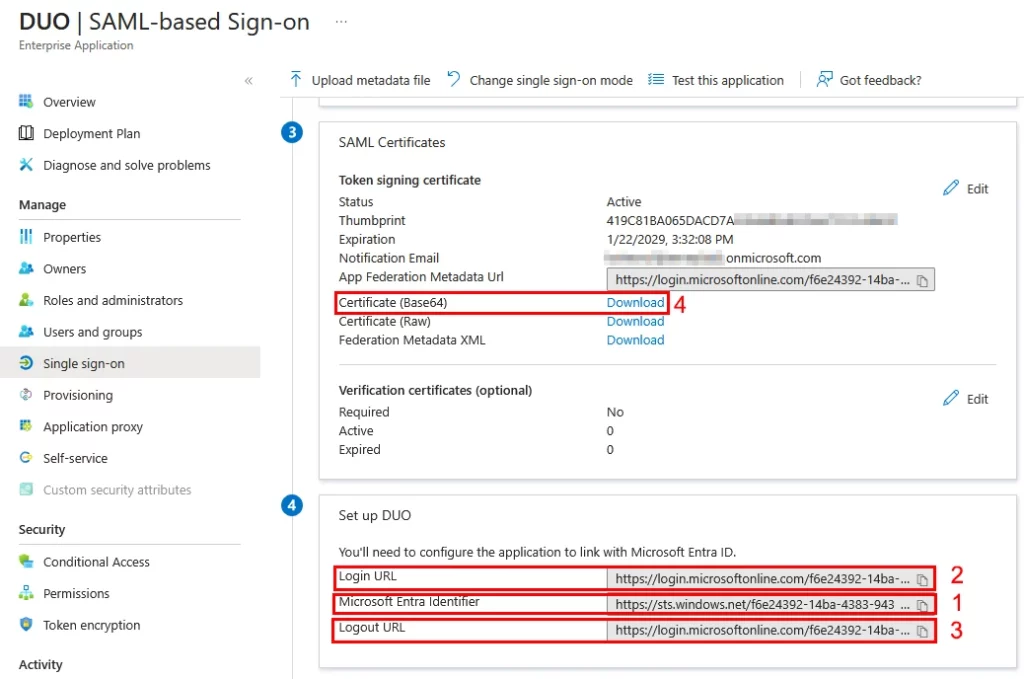Click the Users and groups icon
1024x679 pixels.
point(26,331)
